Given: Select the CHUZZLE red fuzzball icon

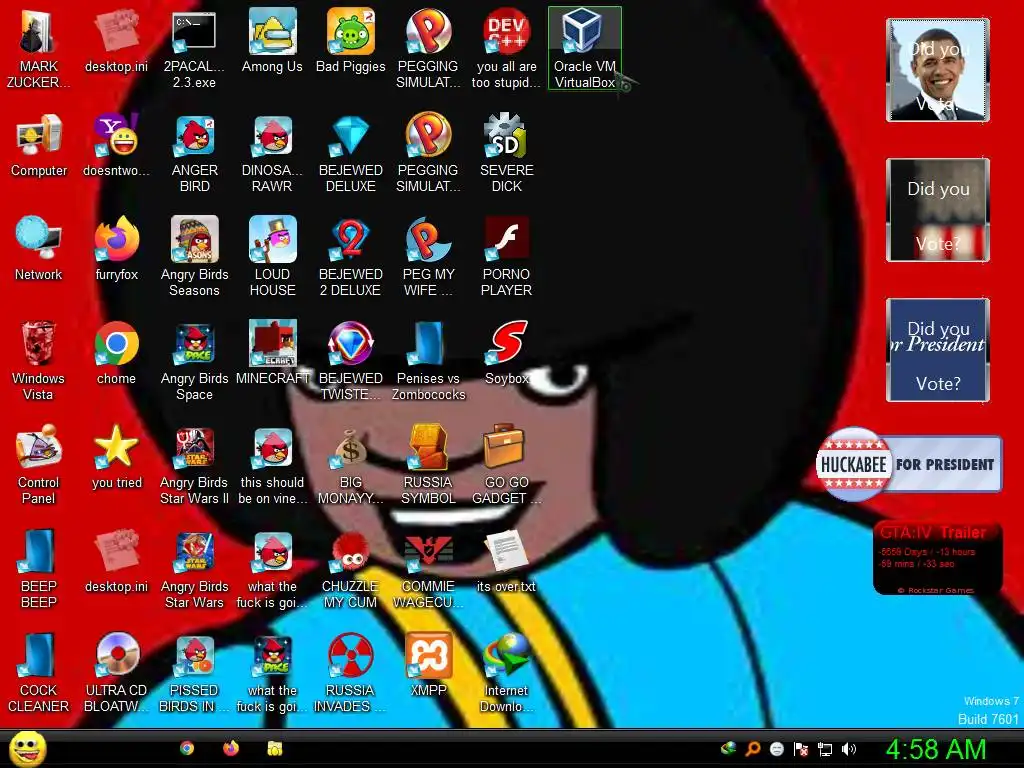Looking at the screenshot, I should (x=351, y=568).
